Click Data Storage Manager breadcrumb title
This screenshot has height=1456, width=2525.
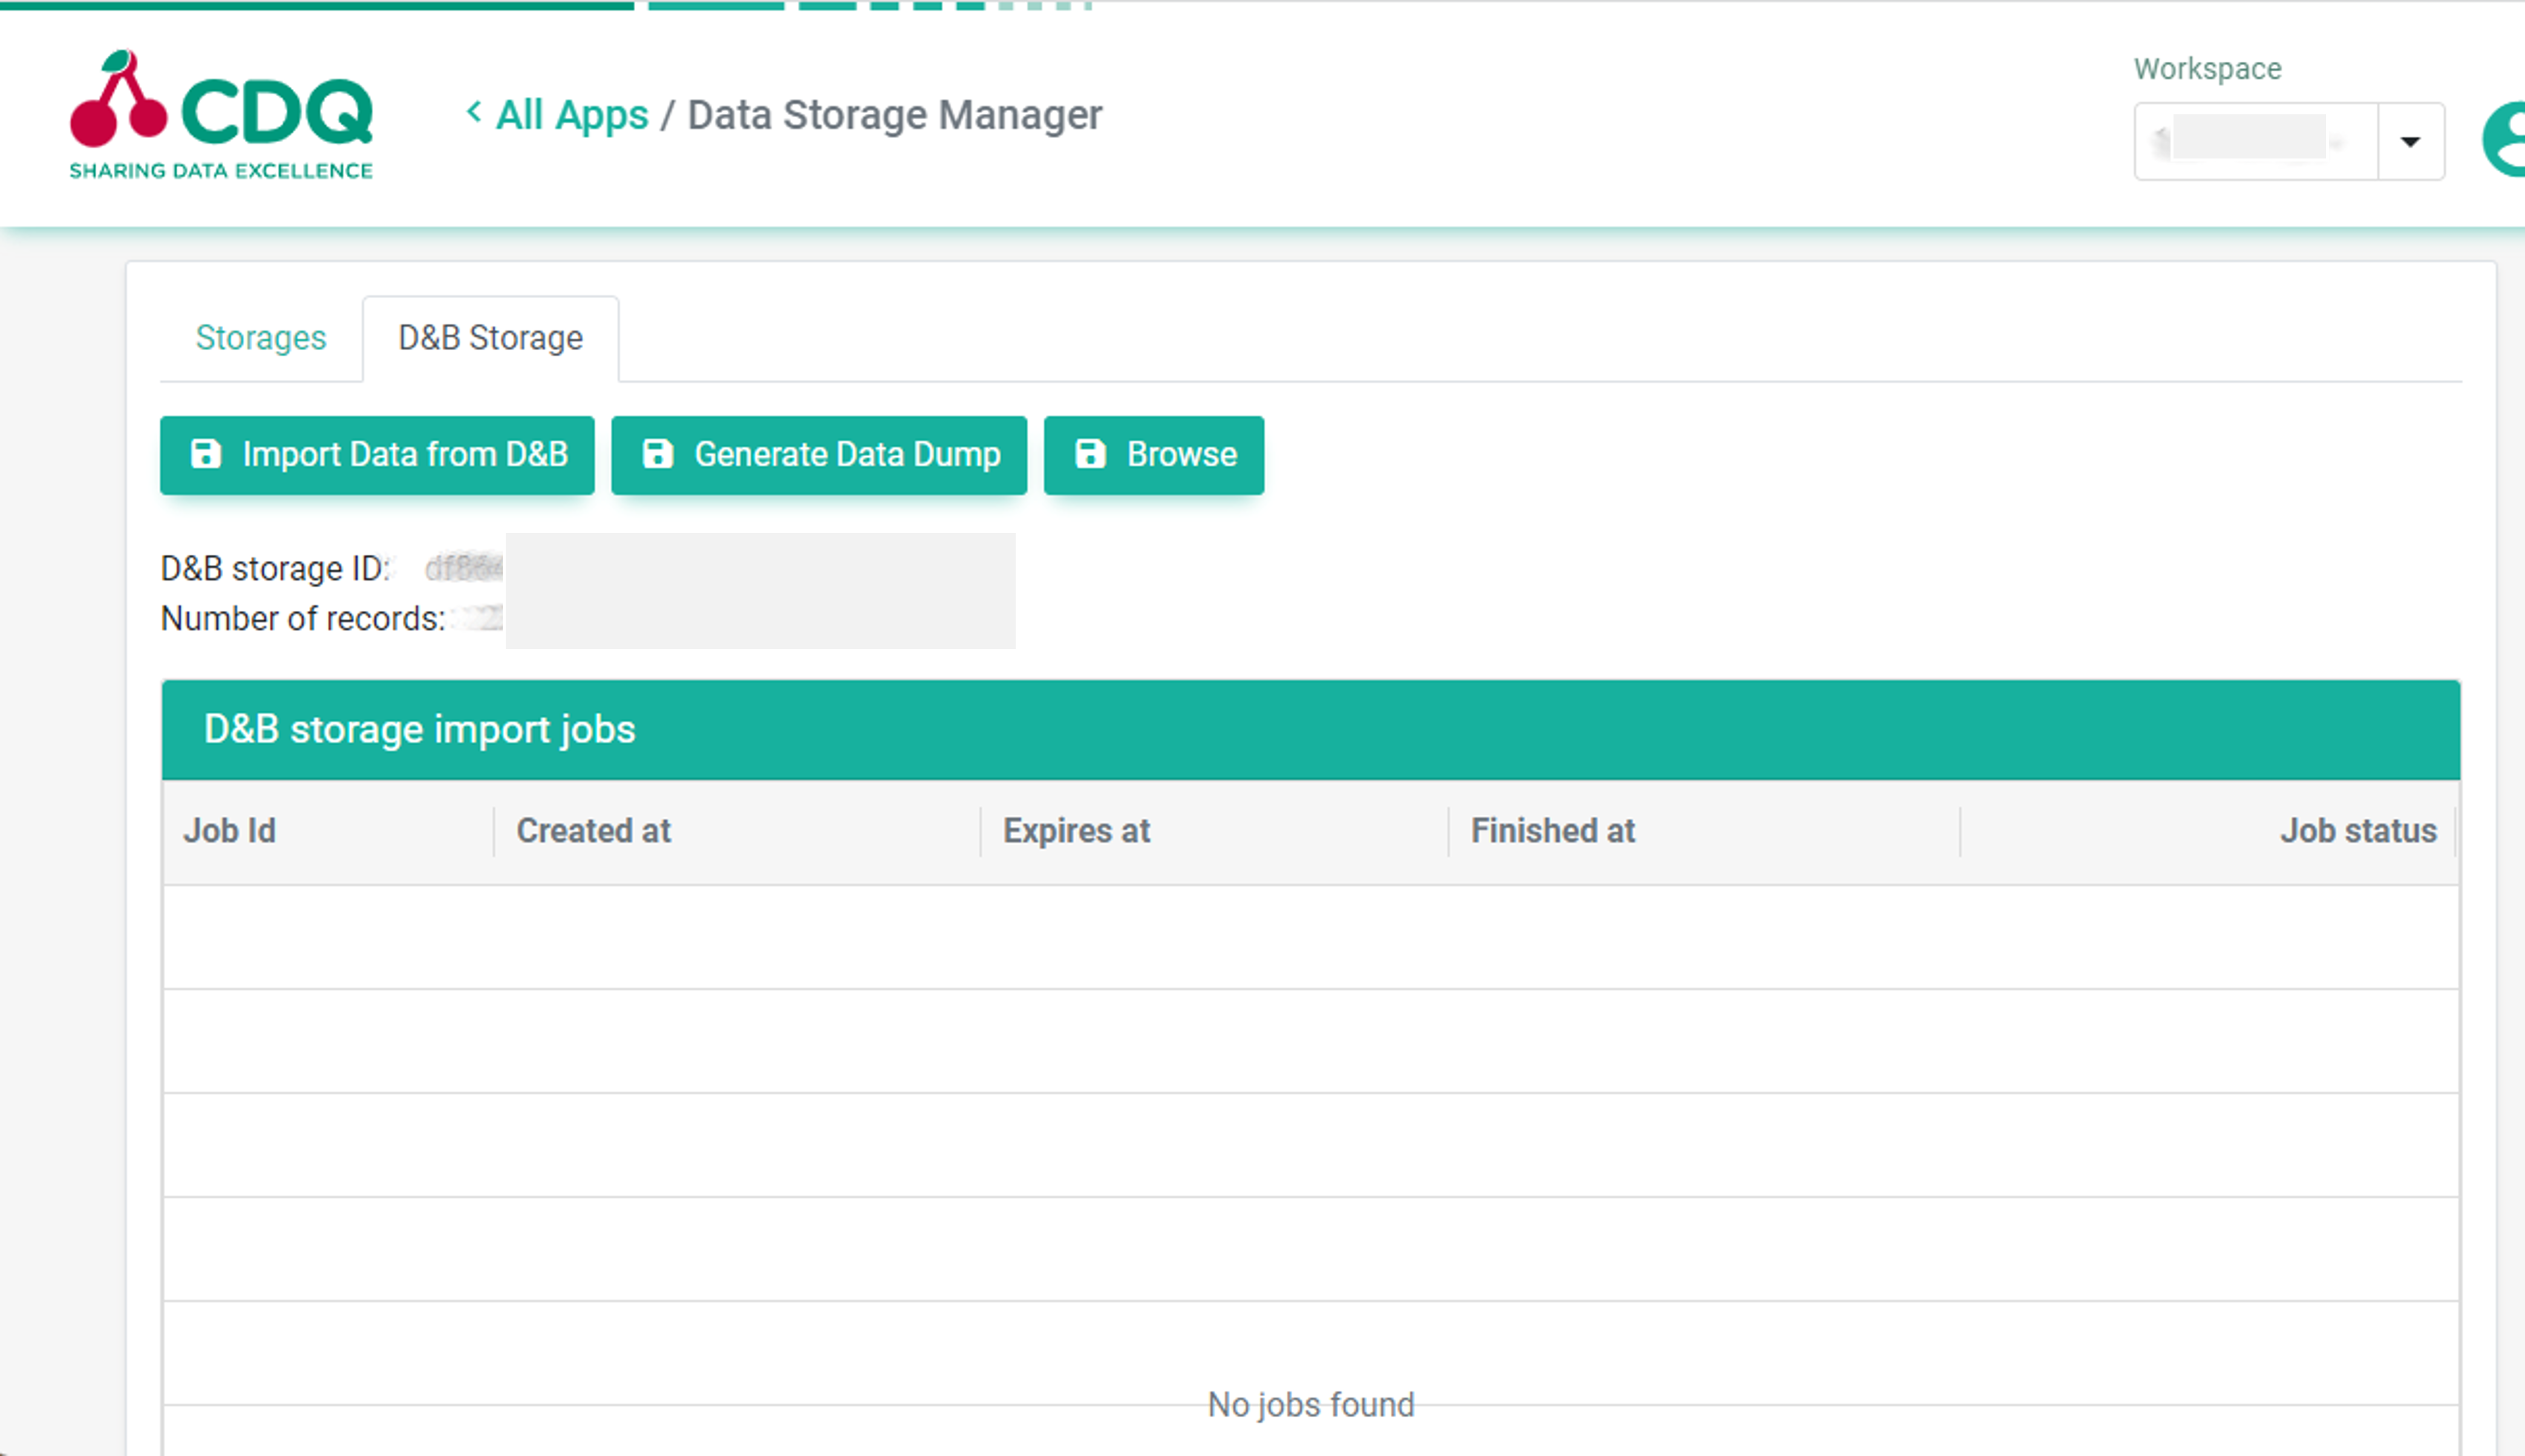click(895, 115)
